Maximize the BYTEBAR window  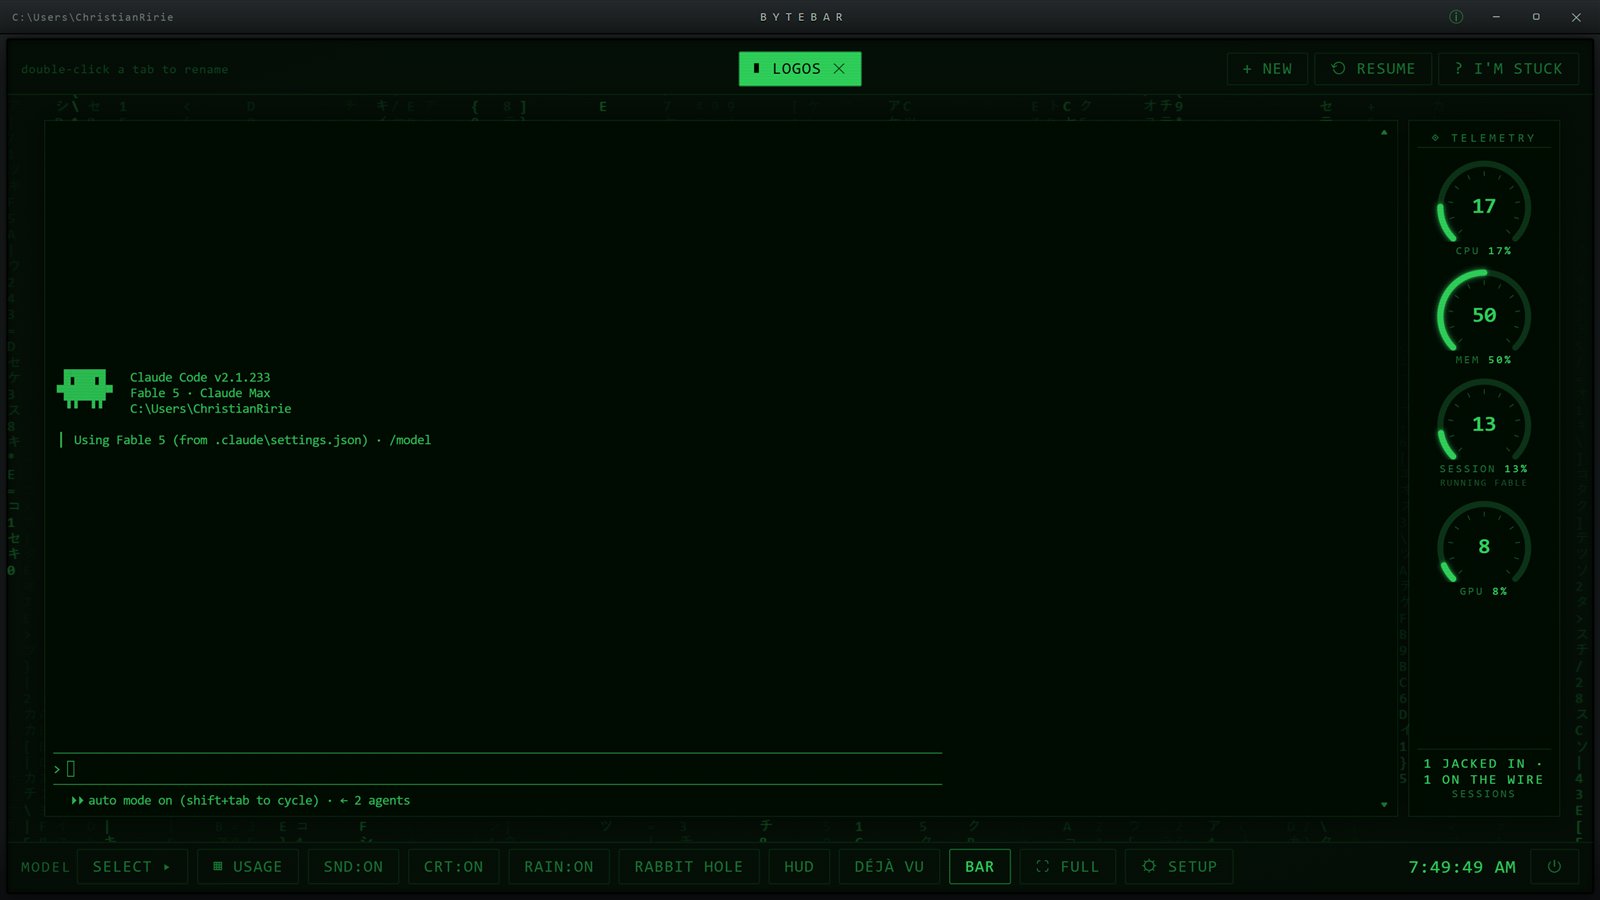[x=1536, y=17]
